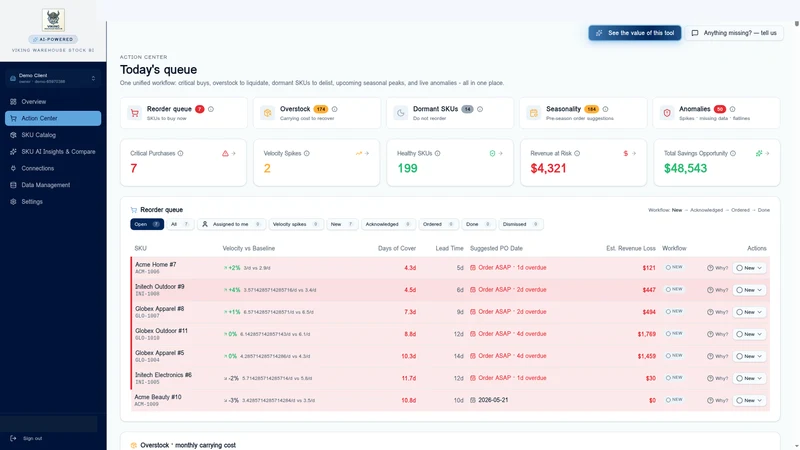Expand the Demo Client account selector
Viewport: 800px width, 450px height.
coord(53,78)
